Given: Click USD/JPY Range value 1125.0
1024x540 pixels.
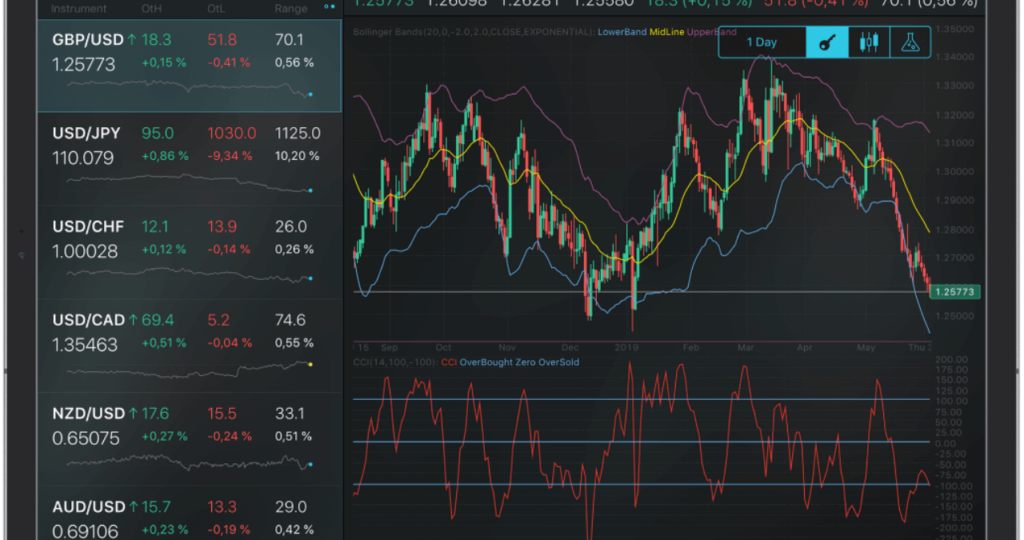Looking at the screenshot, I should (297, 134).
